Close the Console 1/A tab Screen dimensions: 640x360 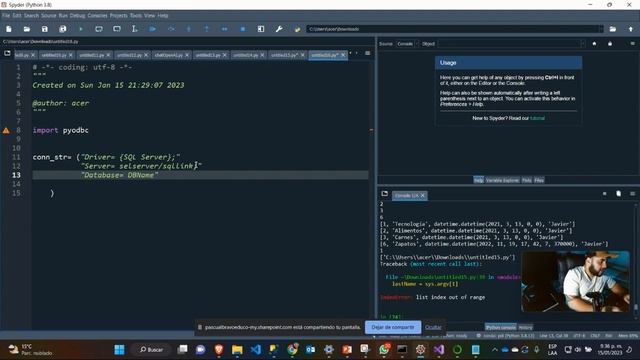(x=423, y=196)
